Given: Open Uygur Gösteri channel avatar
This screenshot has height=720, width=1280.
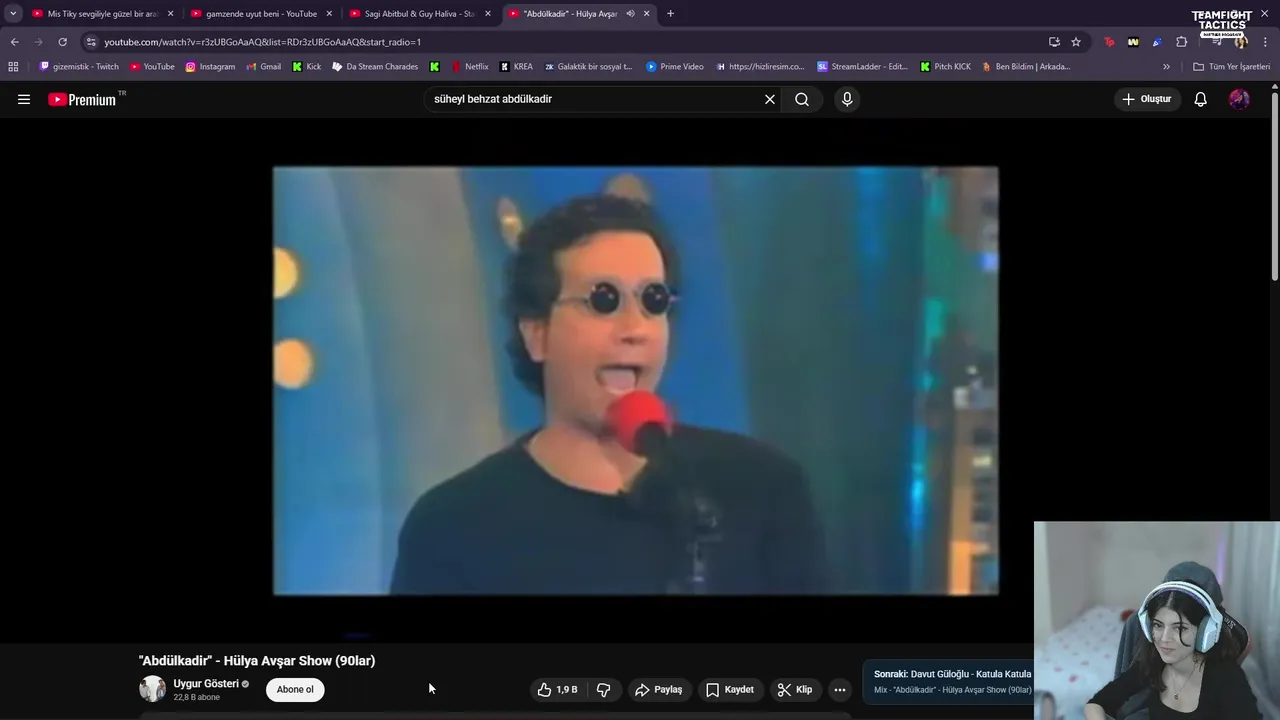Looking at the screenshot, I should [x=152, y=688].
